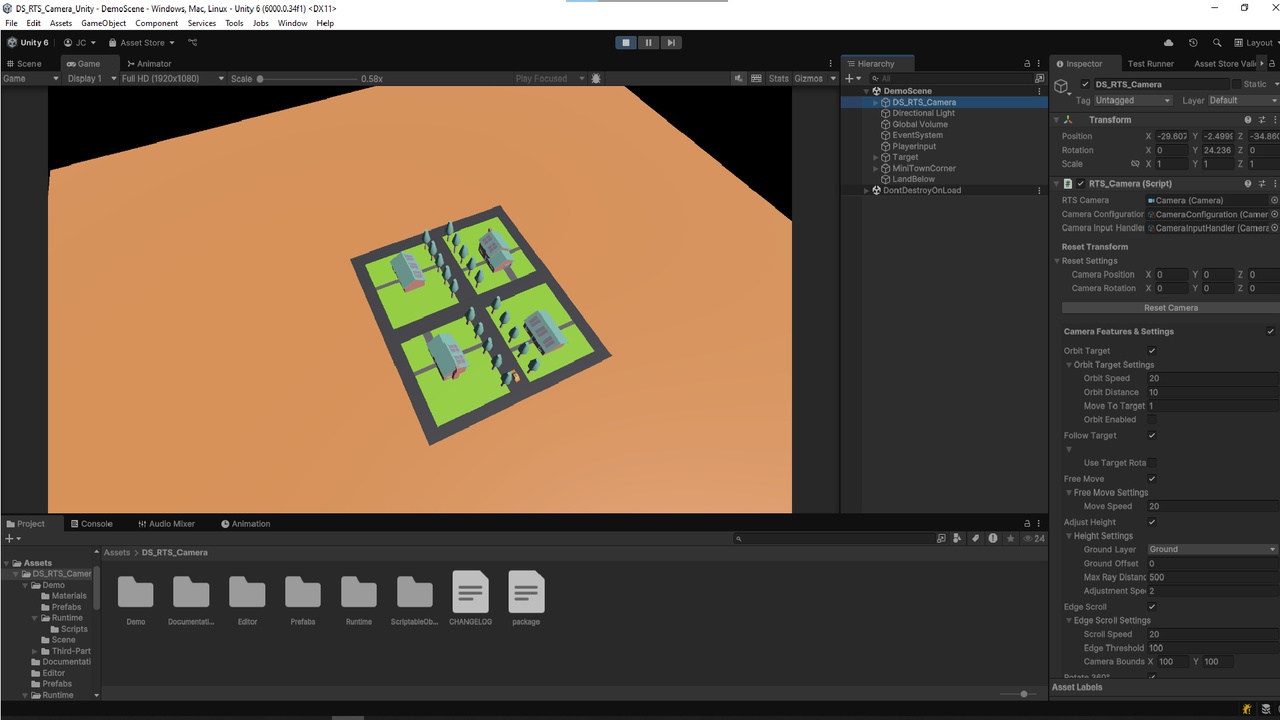Open the DemoScene options kebab menu
Image resolution: width=1280 pixels, height=720 pixels.
[1040, 91]
